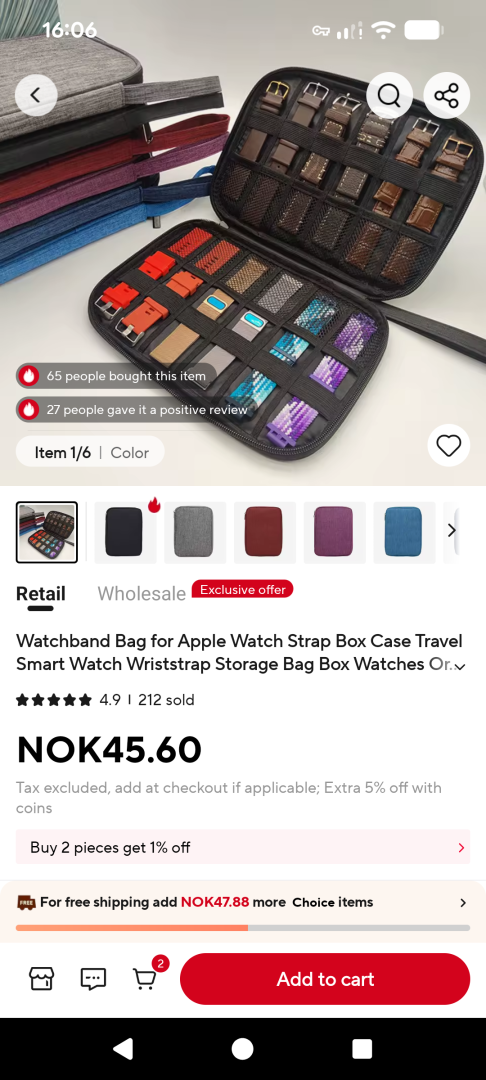
Task: Show more color thumbnails arrow
Action: pyautogui.click(x=452, y=530)
